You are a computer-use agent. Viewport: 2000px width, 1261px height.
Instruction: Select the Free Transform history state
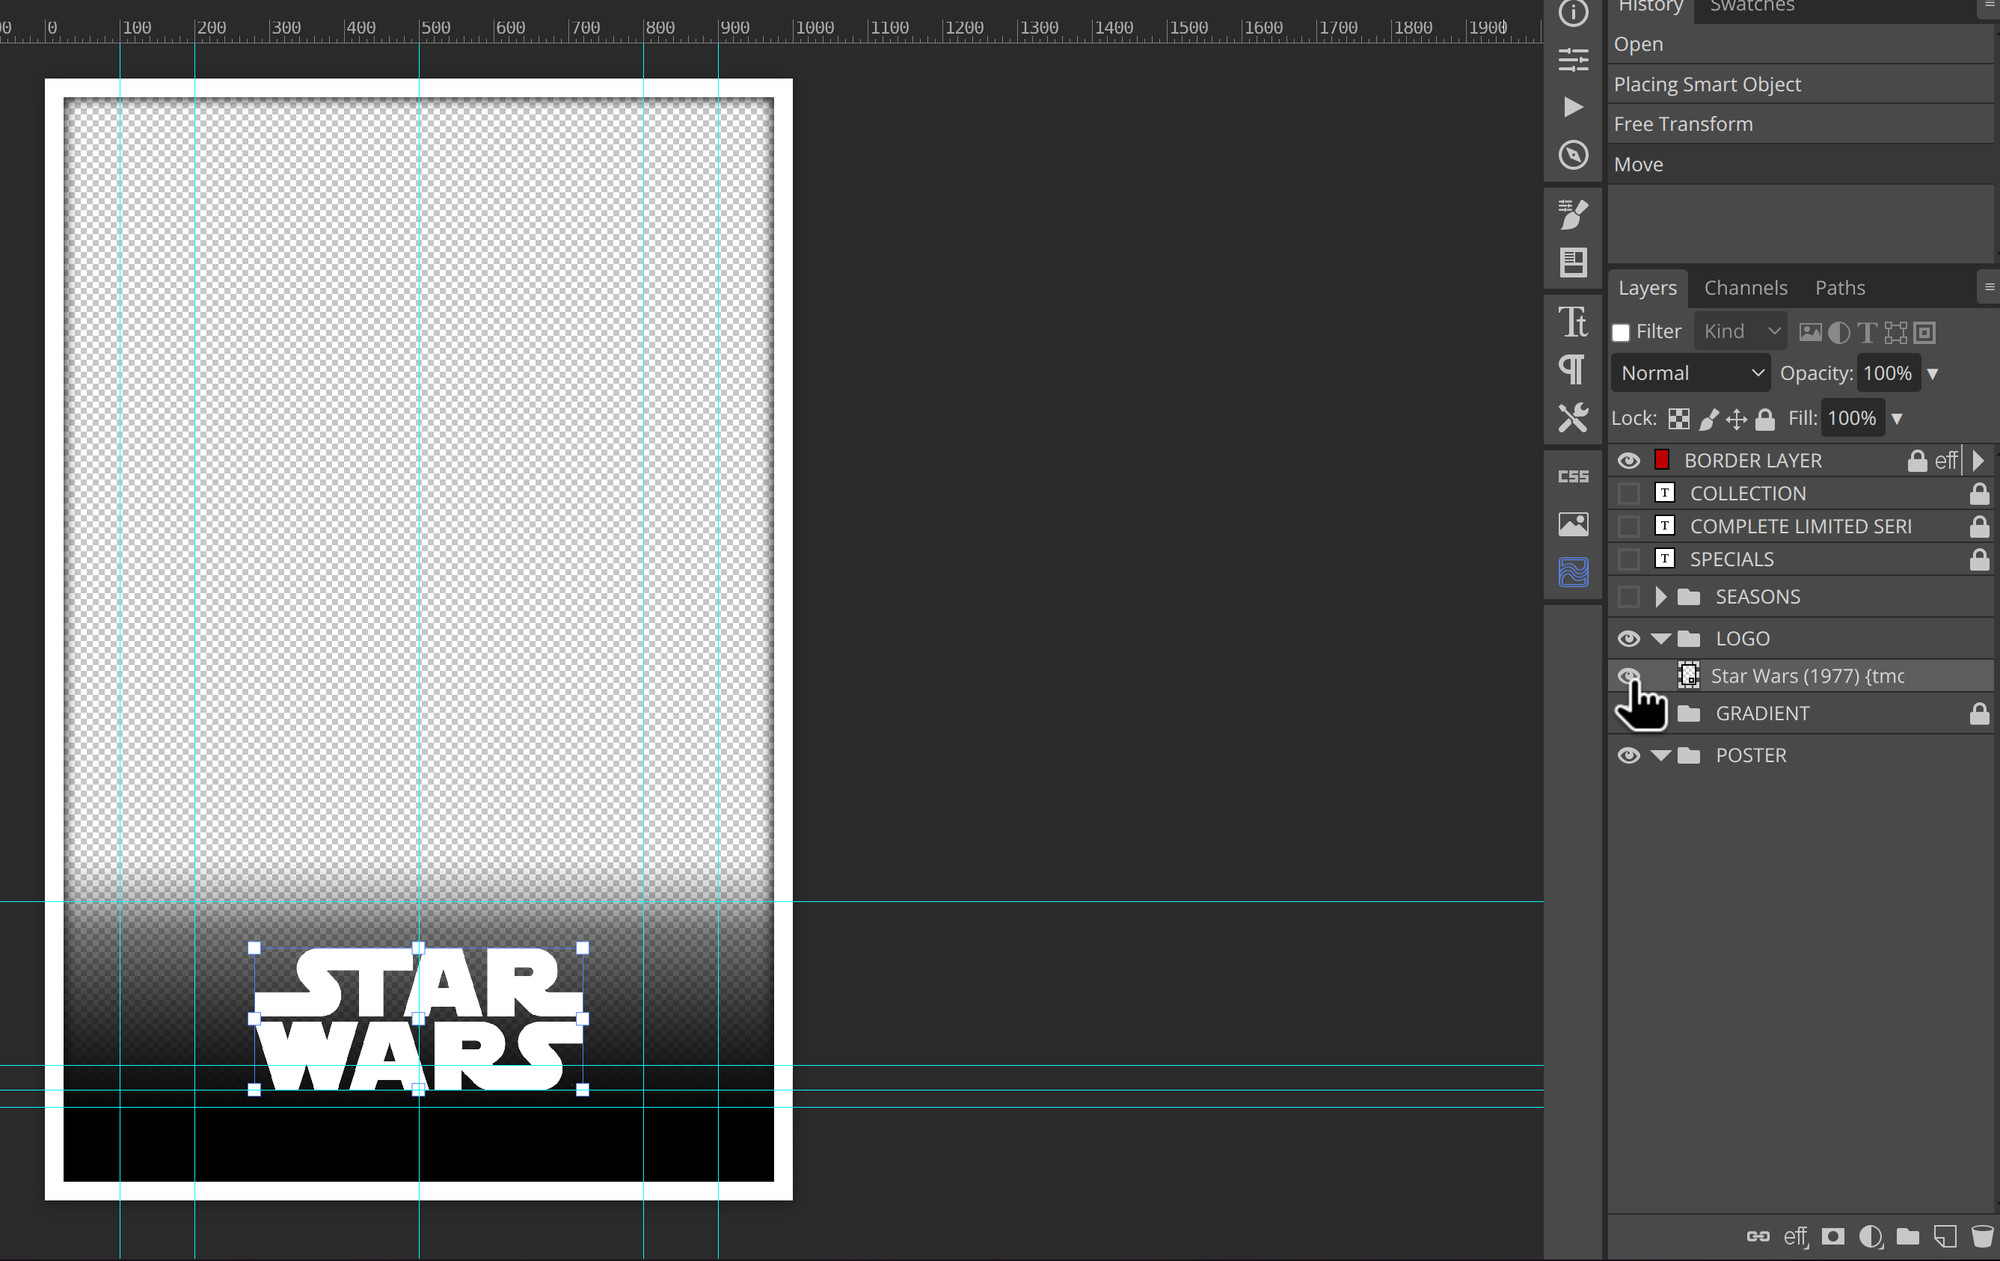click(1800, 125)
